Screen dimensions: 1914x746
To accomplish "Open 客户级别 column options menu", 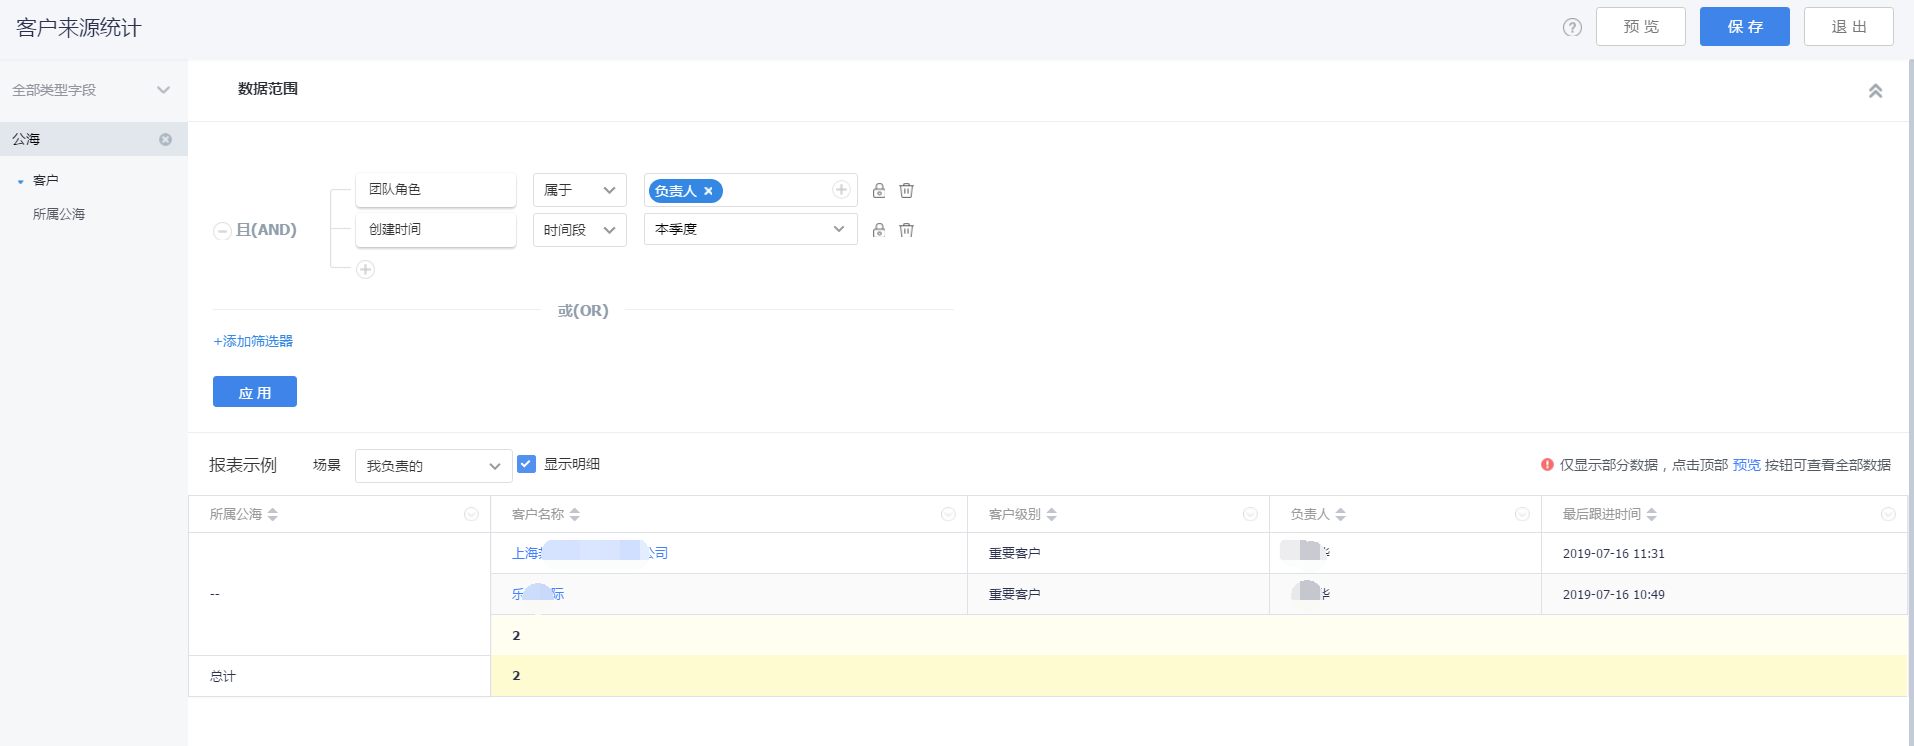I will coord(1250,514).
